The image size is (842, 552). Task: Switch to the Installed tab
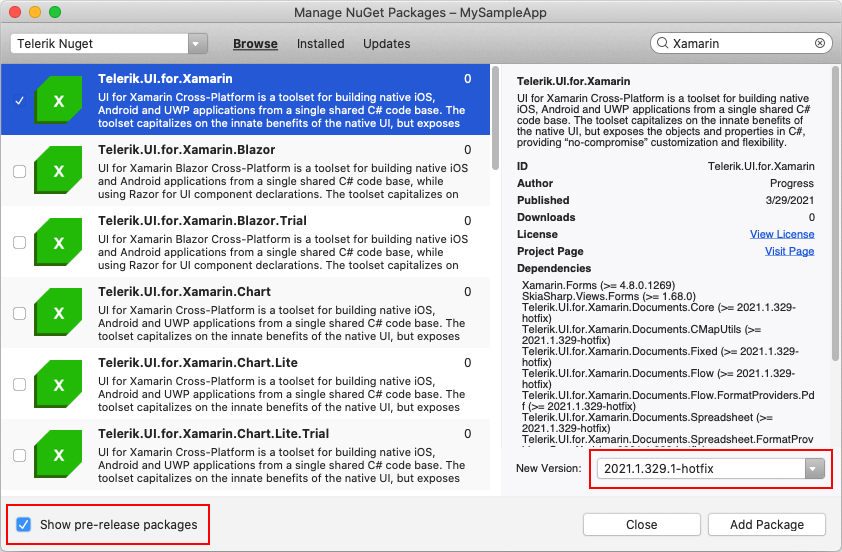(x=321, y=43)
